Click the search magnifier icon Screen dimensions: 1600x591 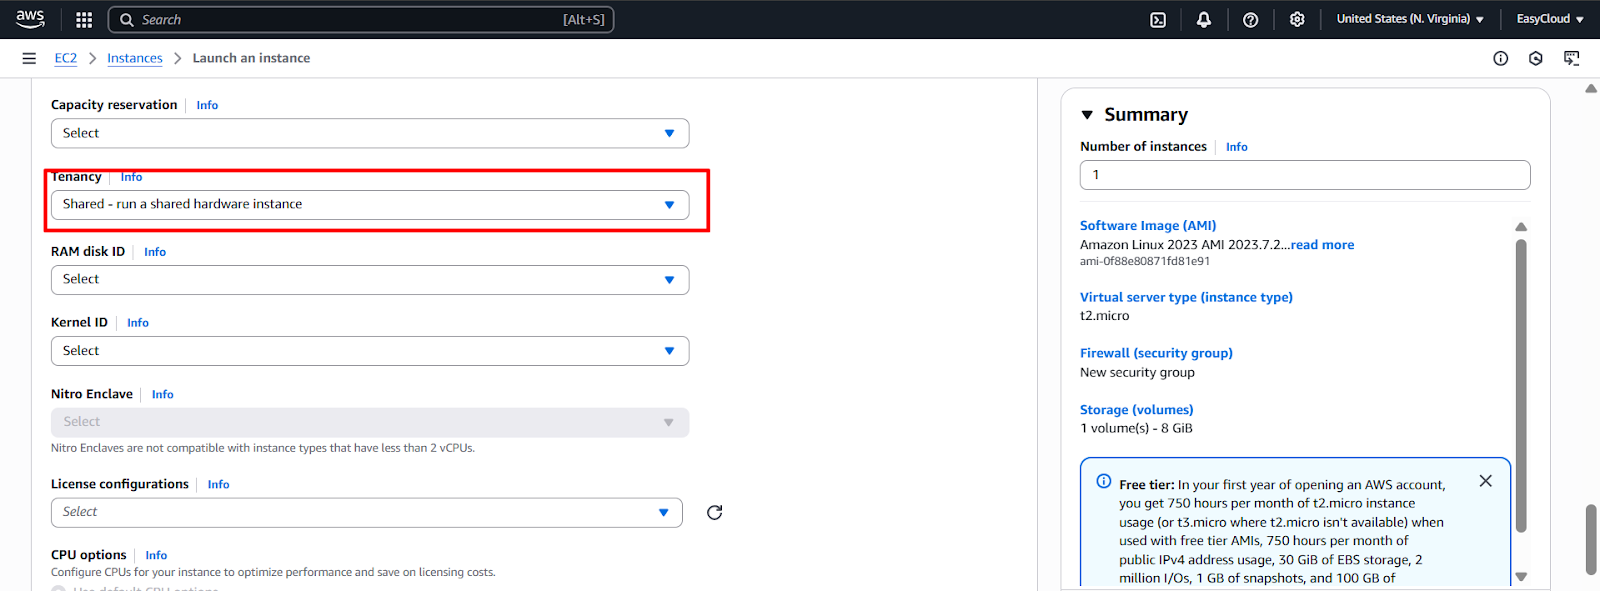pyautogui.click(x=127, y=19)
